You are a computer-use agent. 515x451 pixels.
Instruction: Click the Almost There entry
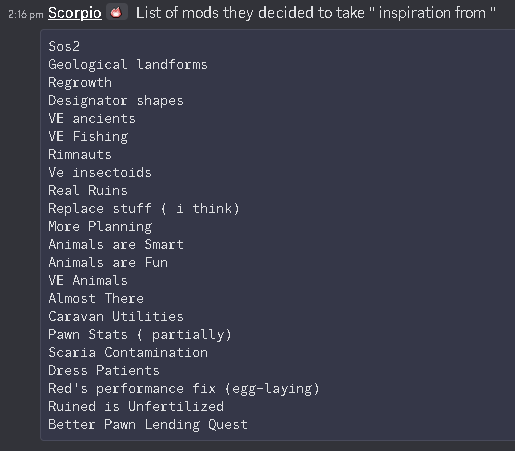(96, 298)
